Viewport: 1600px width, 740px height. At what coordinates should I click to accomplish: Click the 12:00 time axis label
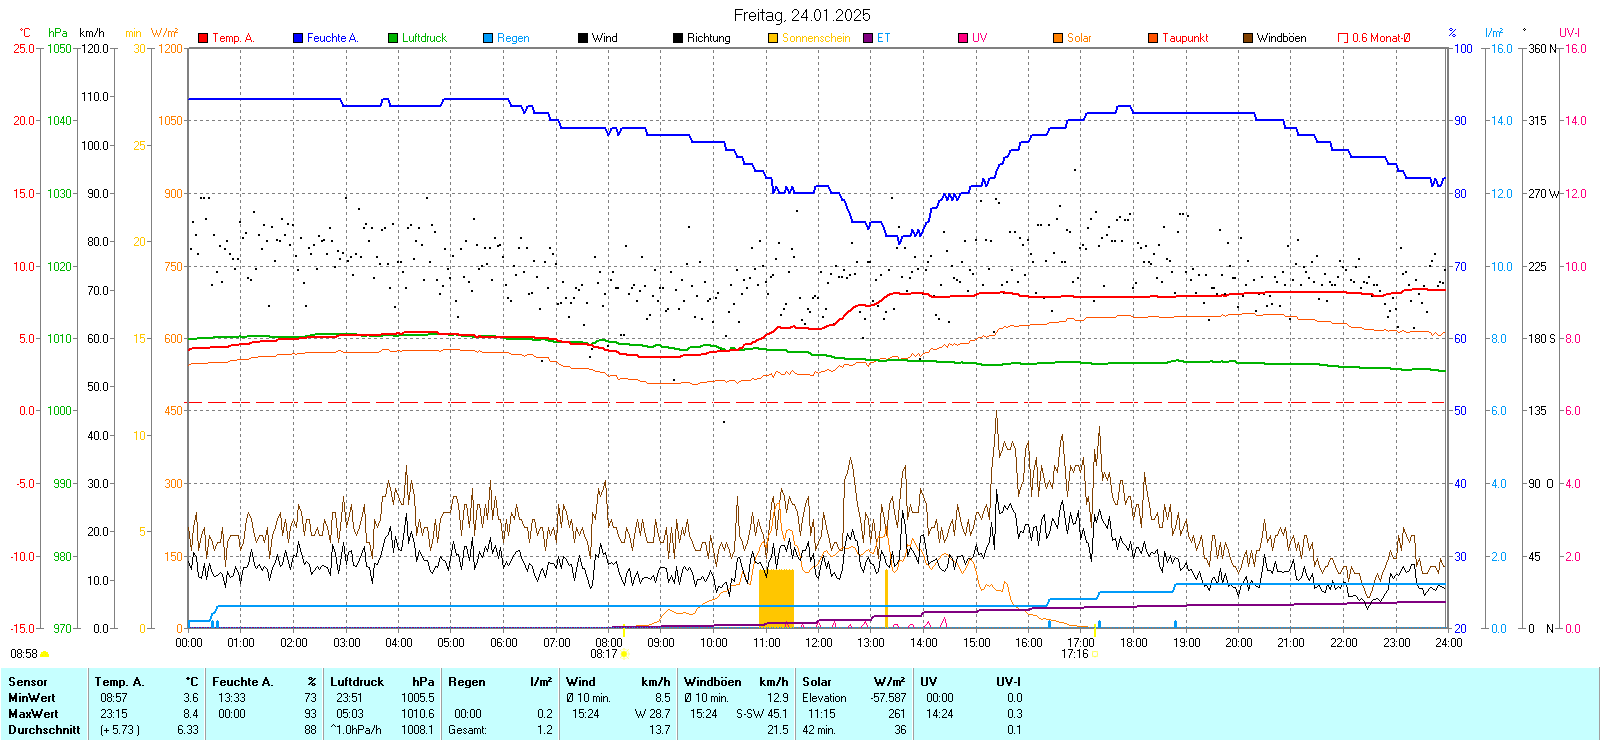(819, 643)
